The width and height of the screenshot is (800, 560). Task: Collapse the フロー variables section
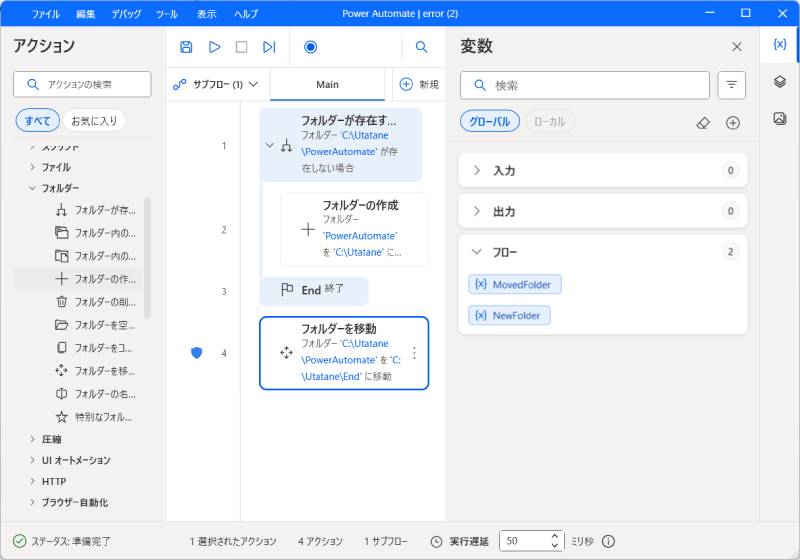(x=477, y=251)
